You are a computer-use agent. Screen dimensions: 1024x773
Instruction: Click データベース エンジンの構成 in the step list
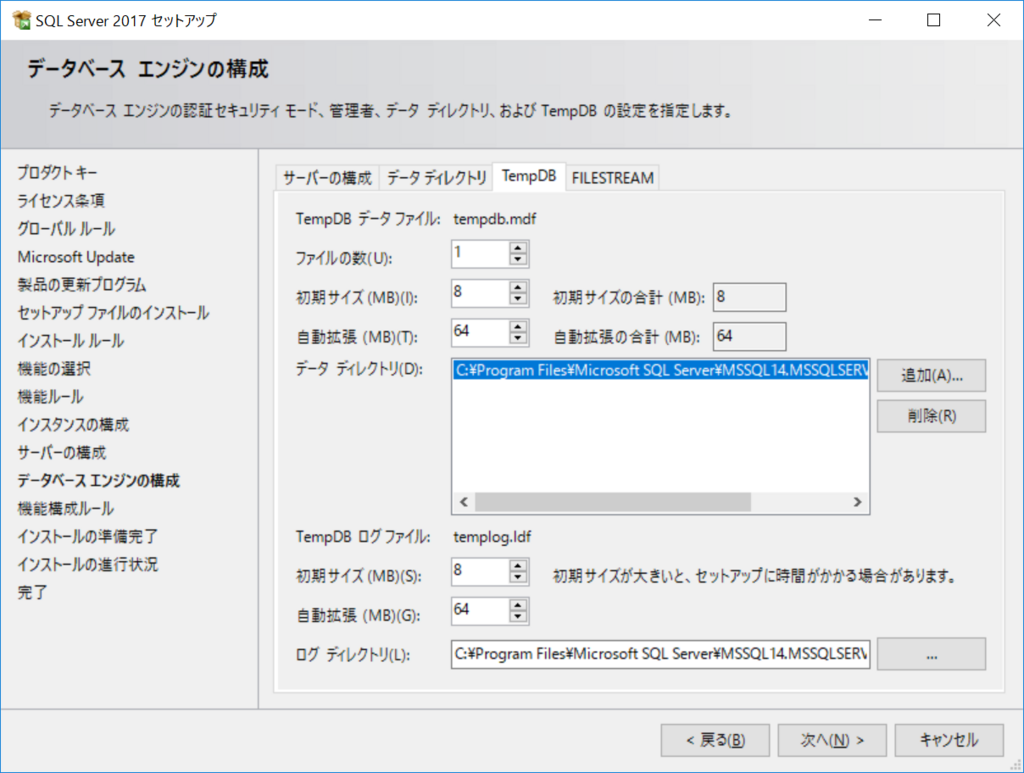pyautogui.click(x=98, y=481)
